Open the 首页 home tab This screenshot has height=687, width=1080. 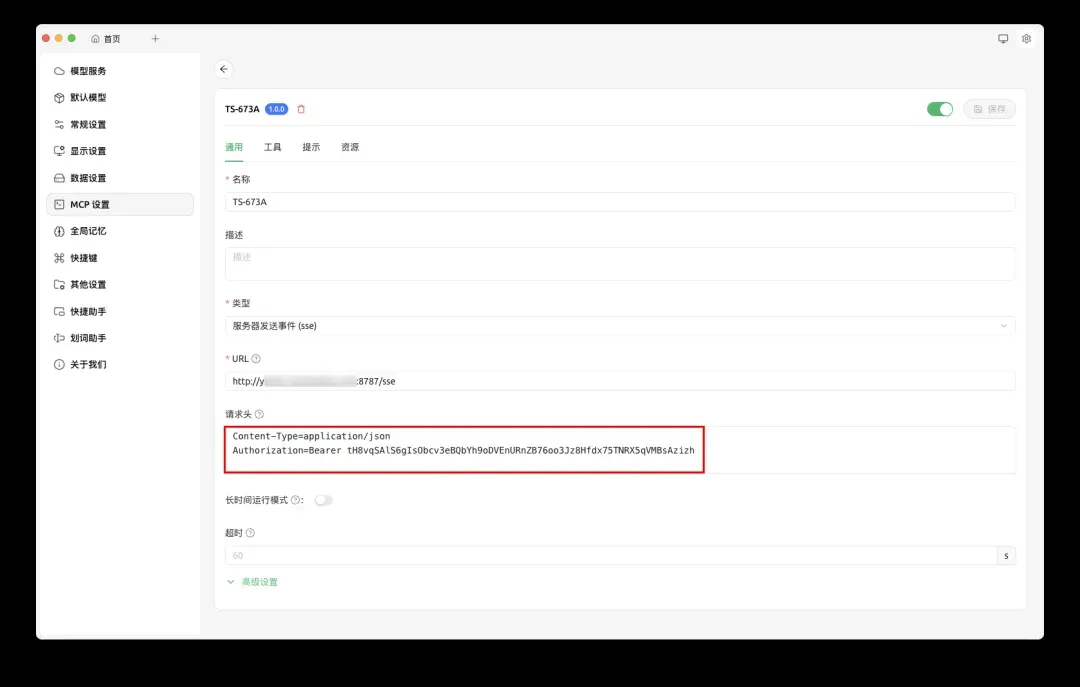coord(106,39)
